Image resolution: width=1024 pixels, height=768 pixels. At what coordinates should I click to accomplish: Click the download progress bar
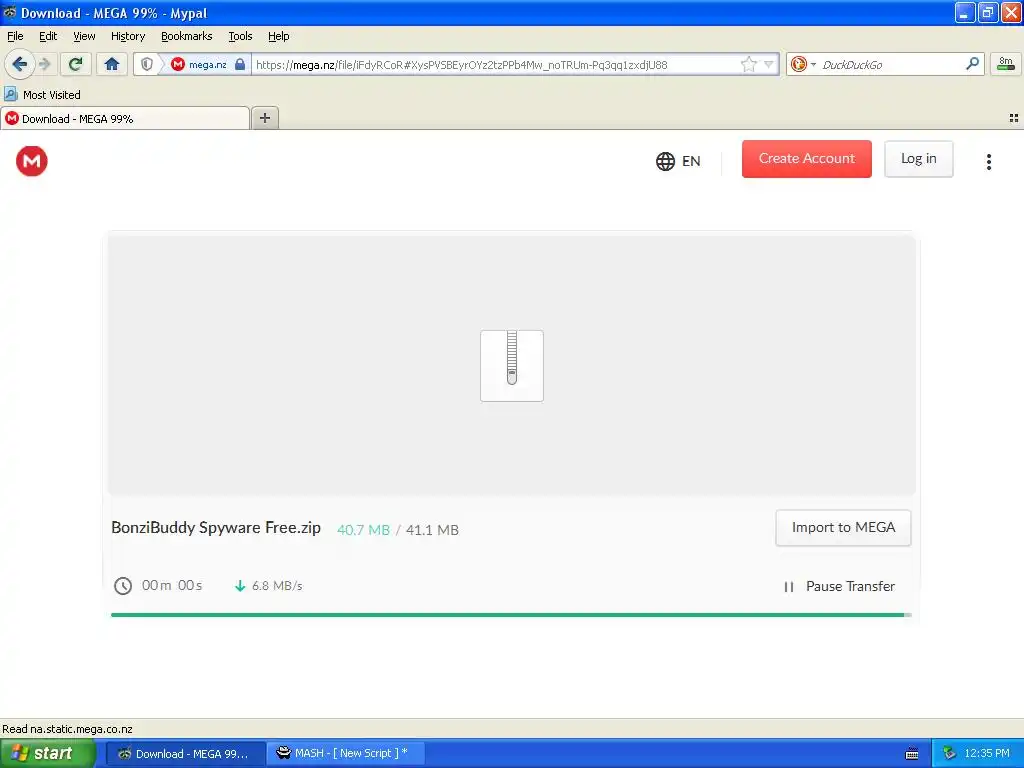[511, 615]
